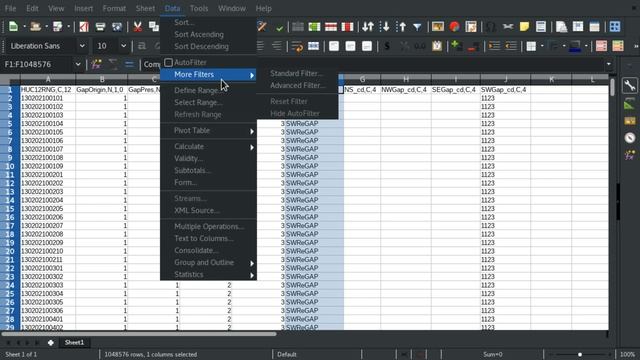Switch to Sheet1 tab
This screenshot has height=360, width=640.
(x=74, y=342)
